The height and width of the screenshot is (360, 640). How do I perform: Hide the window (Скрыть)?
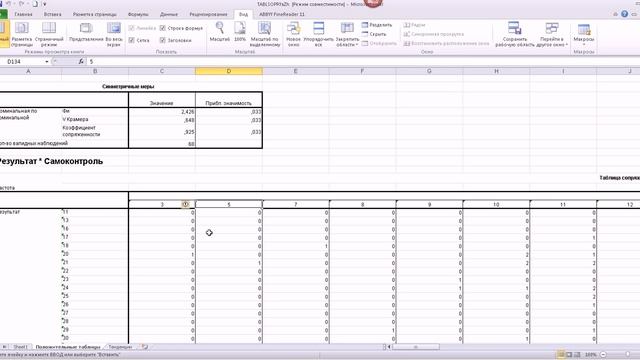pos(374,34)
